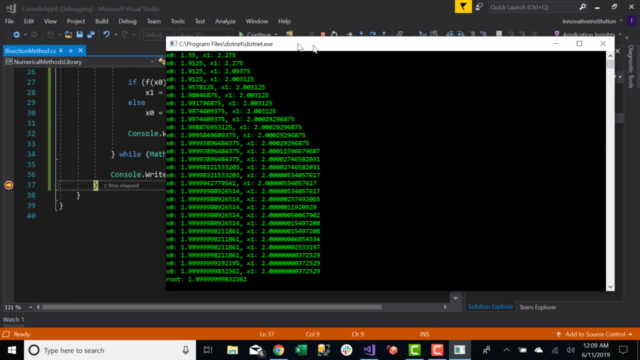The image size is (640, 360).
Task: Click the purple account avatar icon
Action: click(631, 21)
